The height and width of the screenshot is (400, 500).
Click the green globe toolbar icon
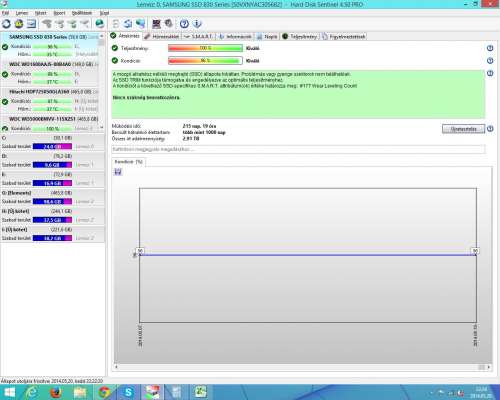coord(99,24)
